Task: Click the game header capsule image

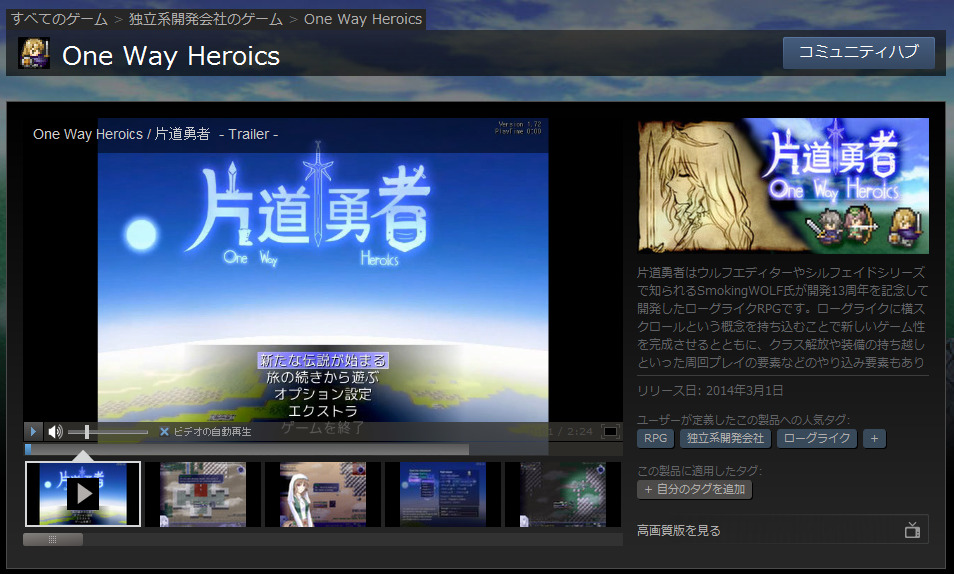Action: (x=783, y=186)
